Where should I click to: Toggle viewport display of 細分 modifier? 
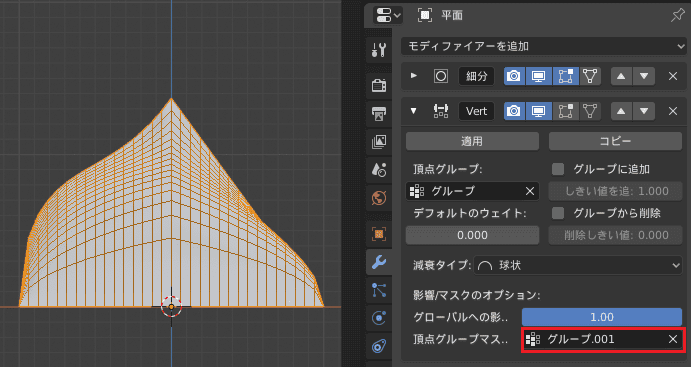[539, 76]
